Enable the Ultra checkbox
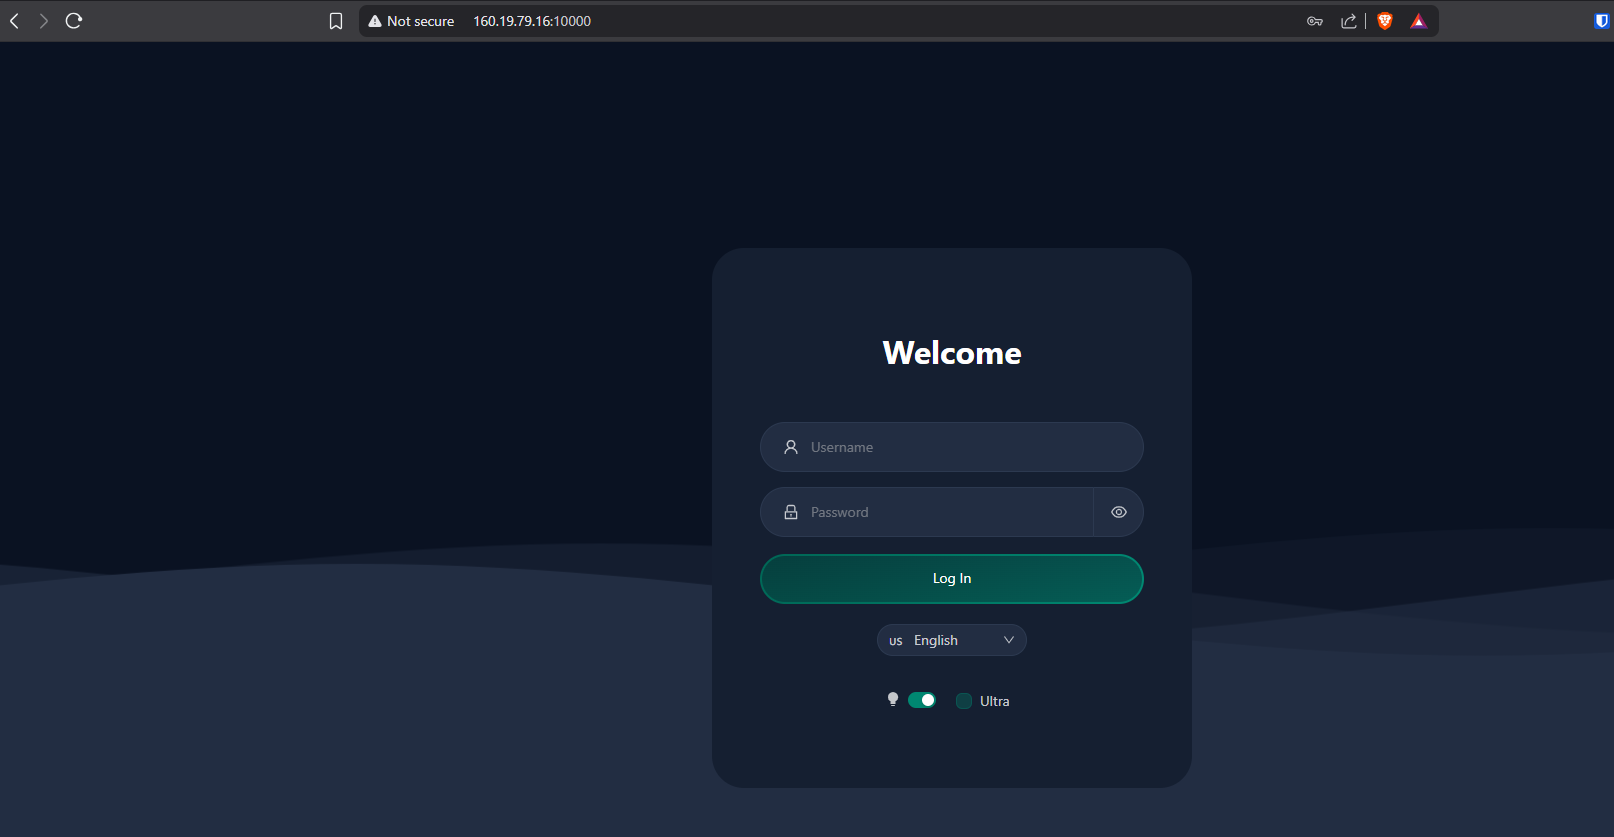This screenshot has width=1614, height=837. (x=964, y=701)
